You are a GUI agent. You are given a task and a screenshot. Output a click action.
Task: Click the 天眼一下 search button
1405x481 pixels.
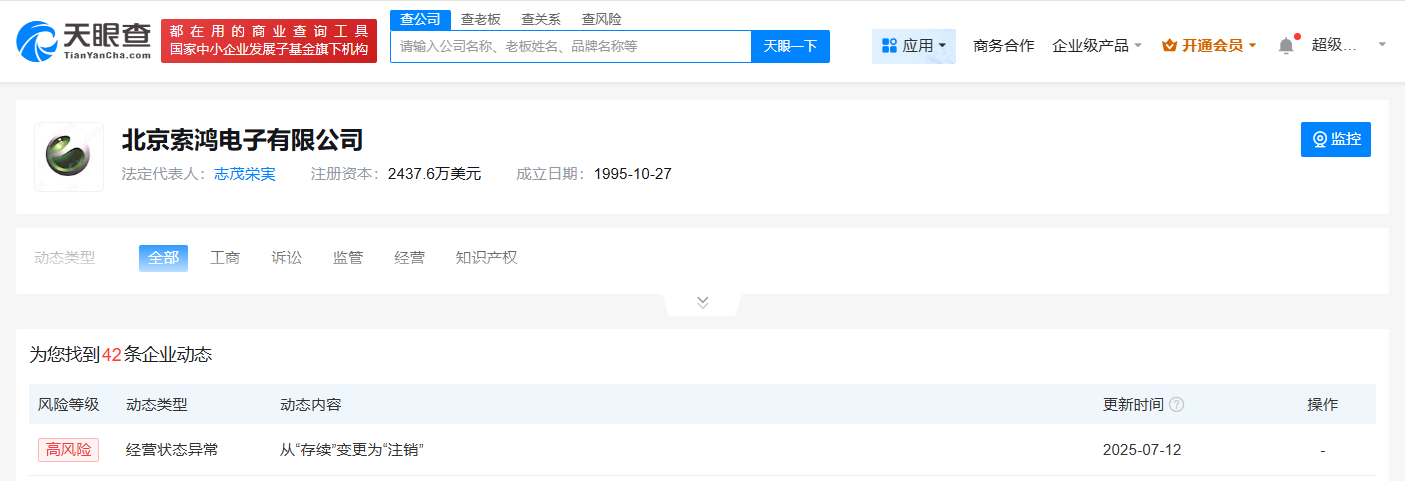click(790, 46)
